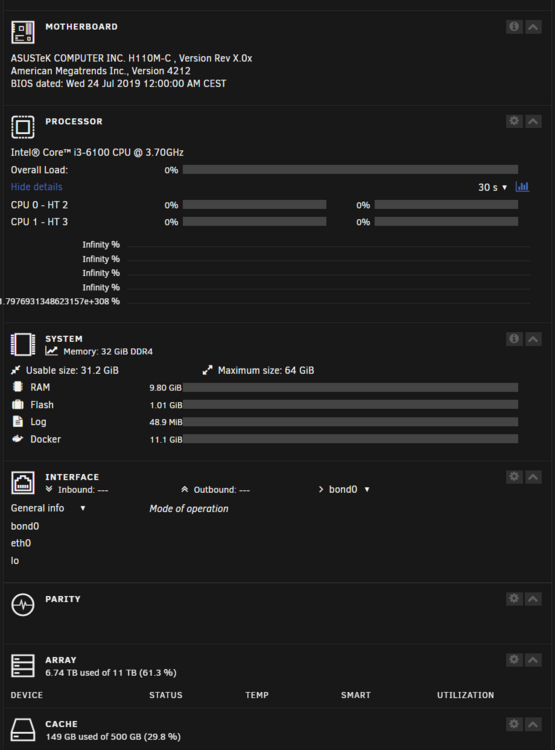Click the CPU 1 - HT 3 label
Viewport: 555px width, 750px height.
coord(39,222)
